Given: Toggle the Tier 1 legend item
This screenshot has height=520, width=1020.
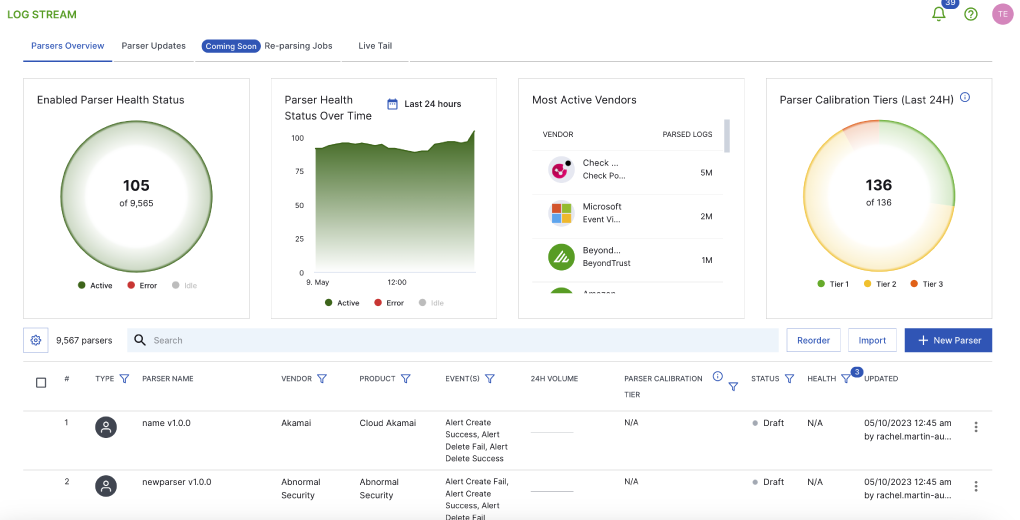Looking at the screenshot, I should click(x=833, y=284).
